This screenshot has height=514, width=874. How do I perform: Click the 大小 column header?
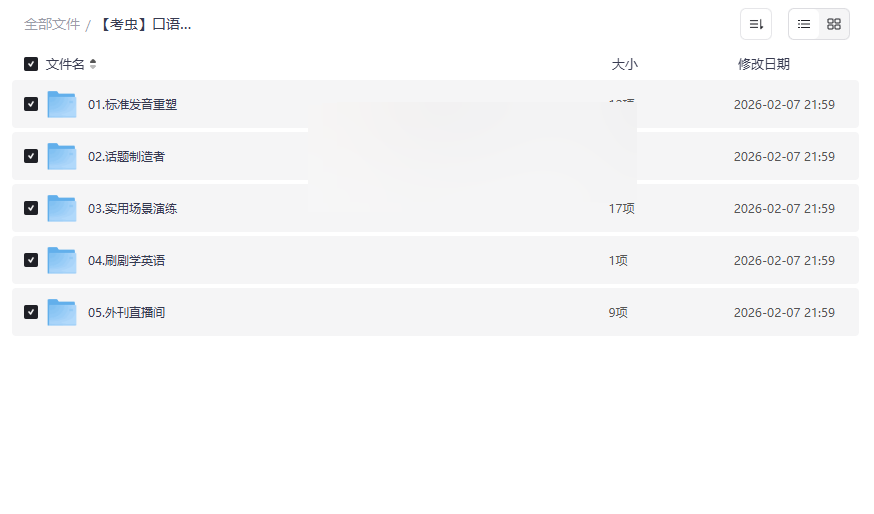click(x=624, y=64)
